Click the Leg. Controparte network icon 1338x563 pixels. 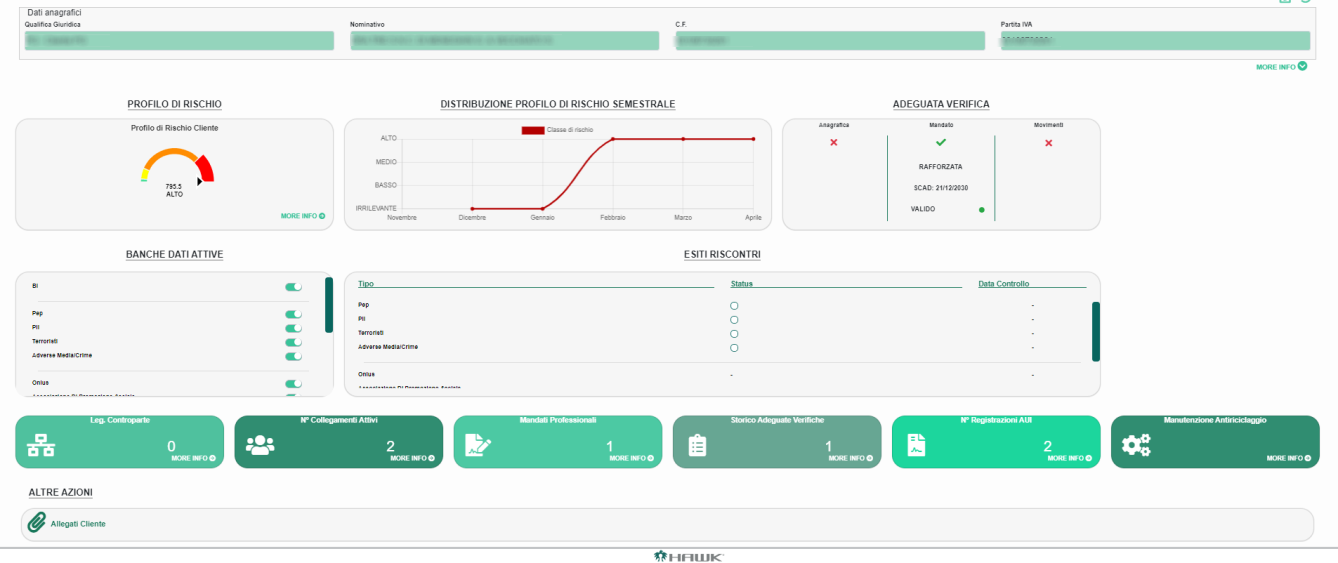(x=41, y=447)
